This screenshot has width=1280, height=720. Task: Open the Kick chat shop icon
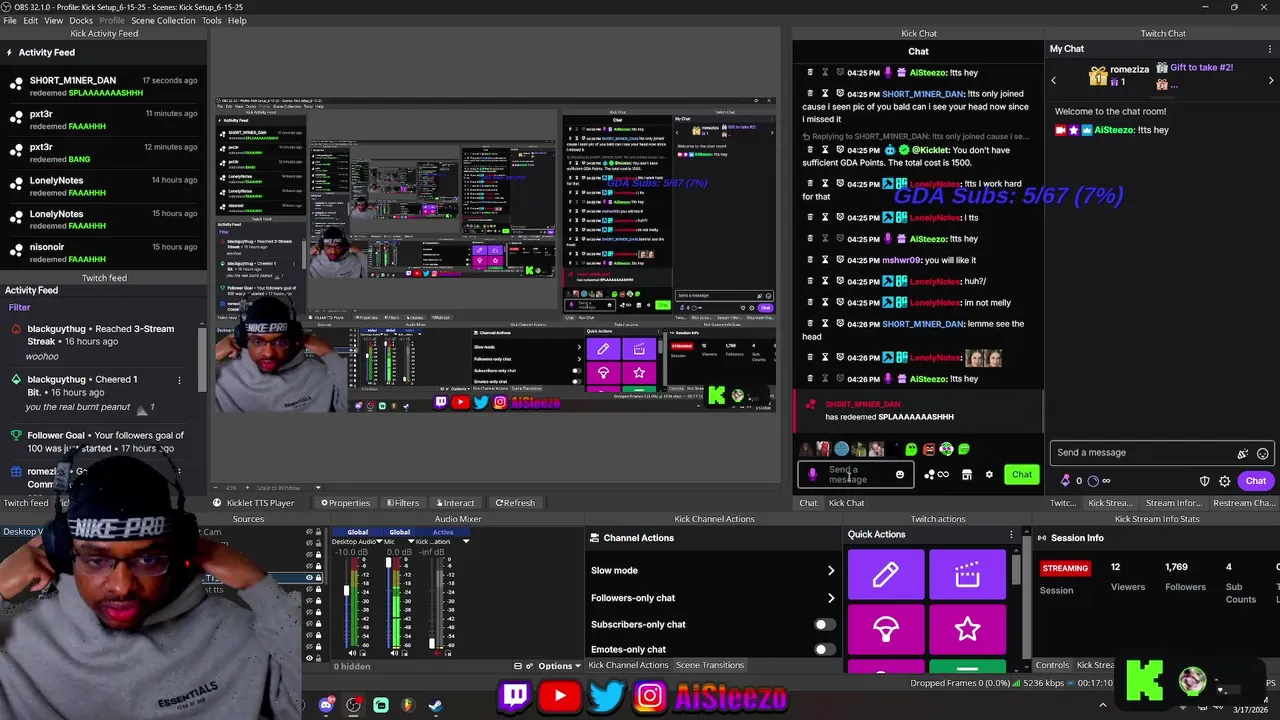pos(966,475)
